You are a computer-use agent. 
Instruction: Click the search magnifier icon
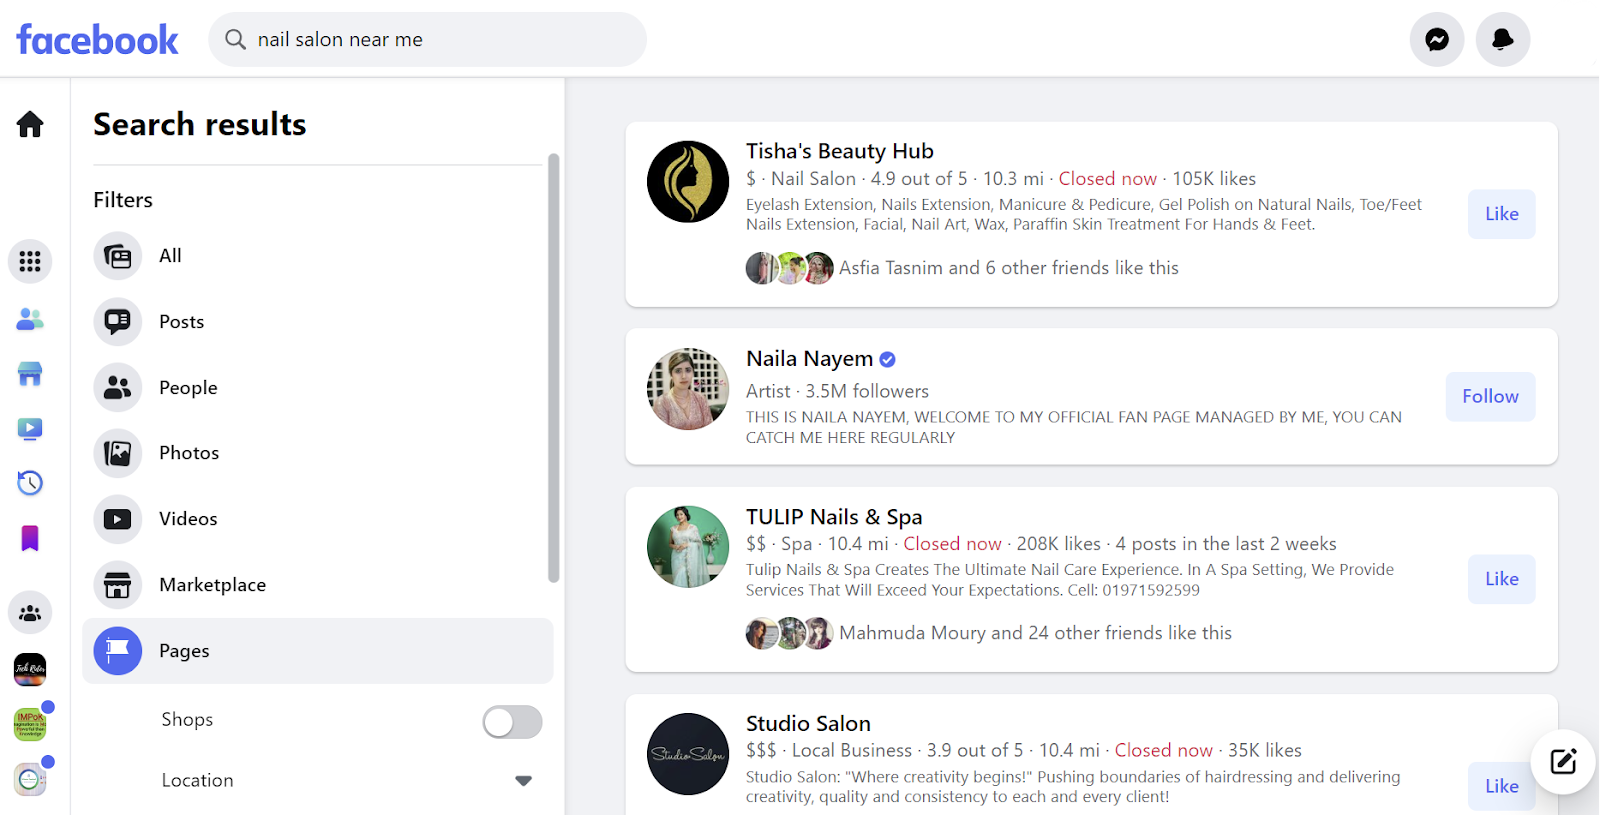(235, 39)
